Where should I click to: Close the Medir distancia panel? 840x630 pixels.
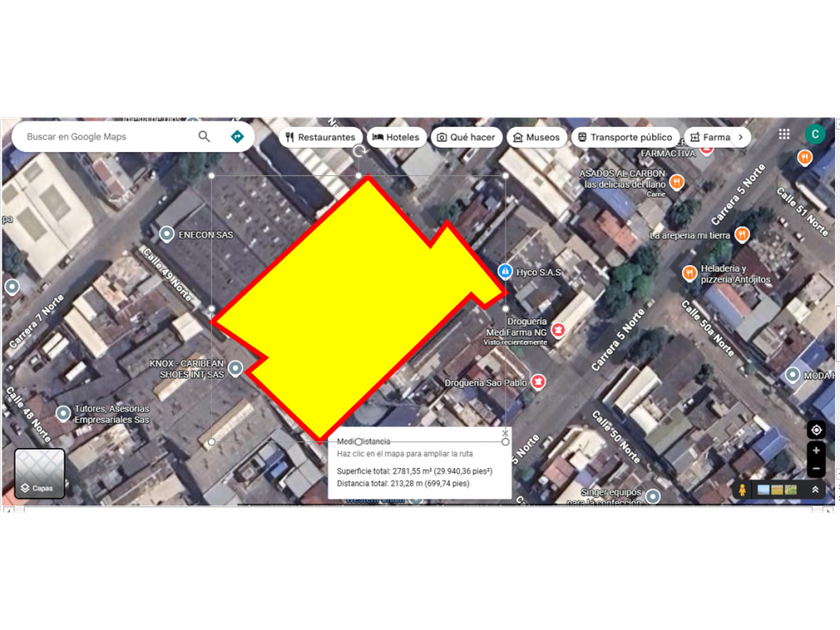click(x=505, y=433)
